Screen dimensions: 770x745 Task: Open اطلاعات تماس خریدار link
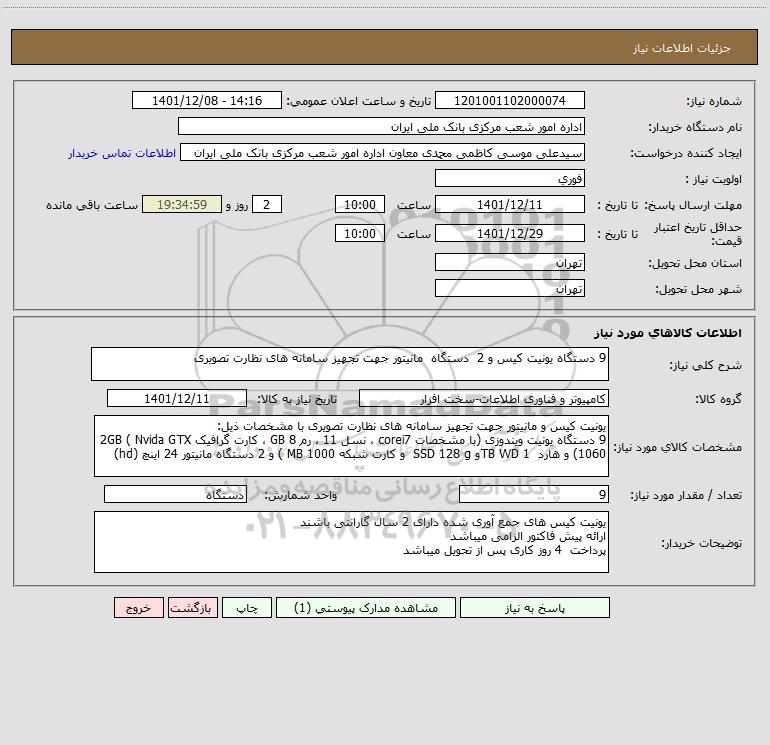pos(122,153)
